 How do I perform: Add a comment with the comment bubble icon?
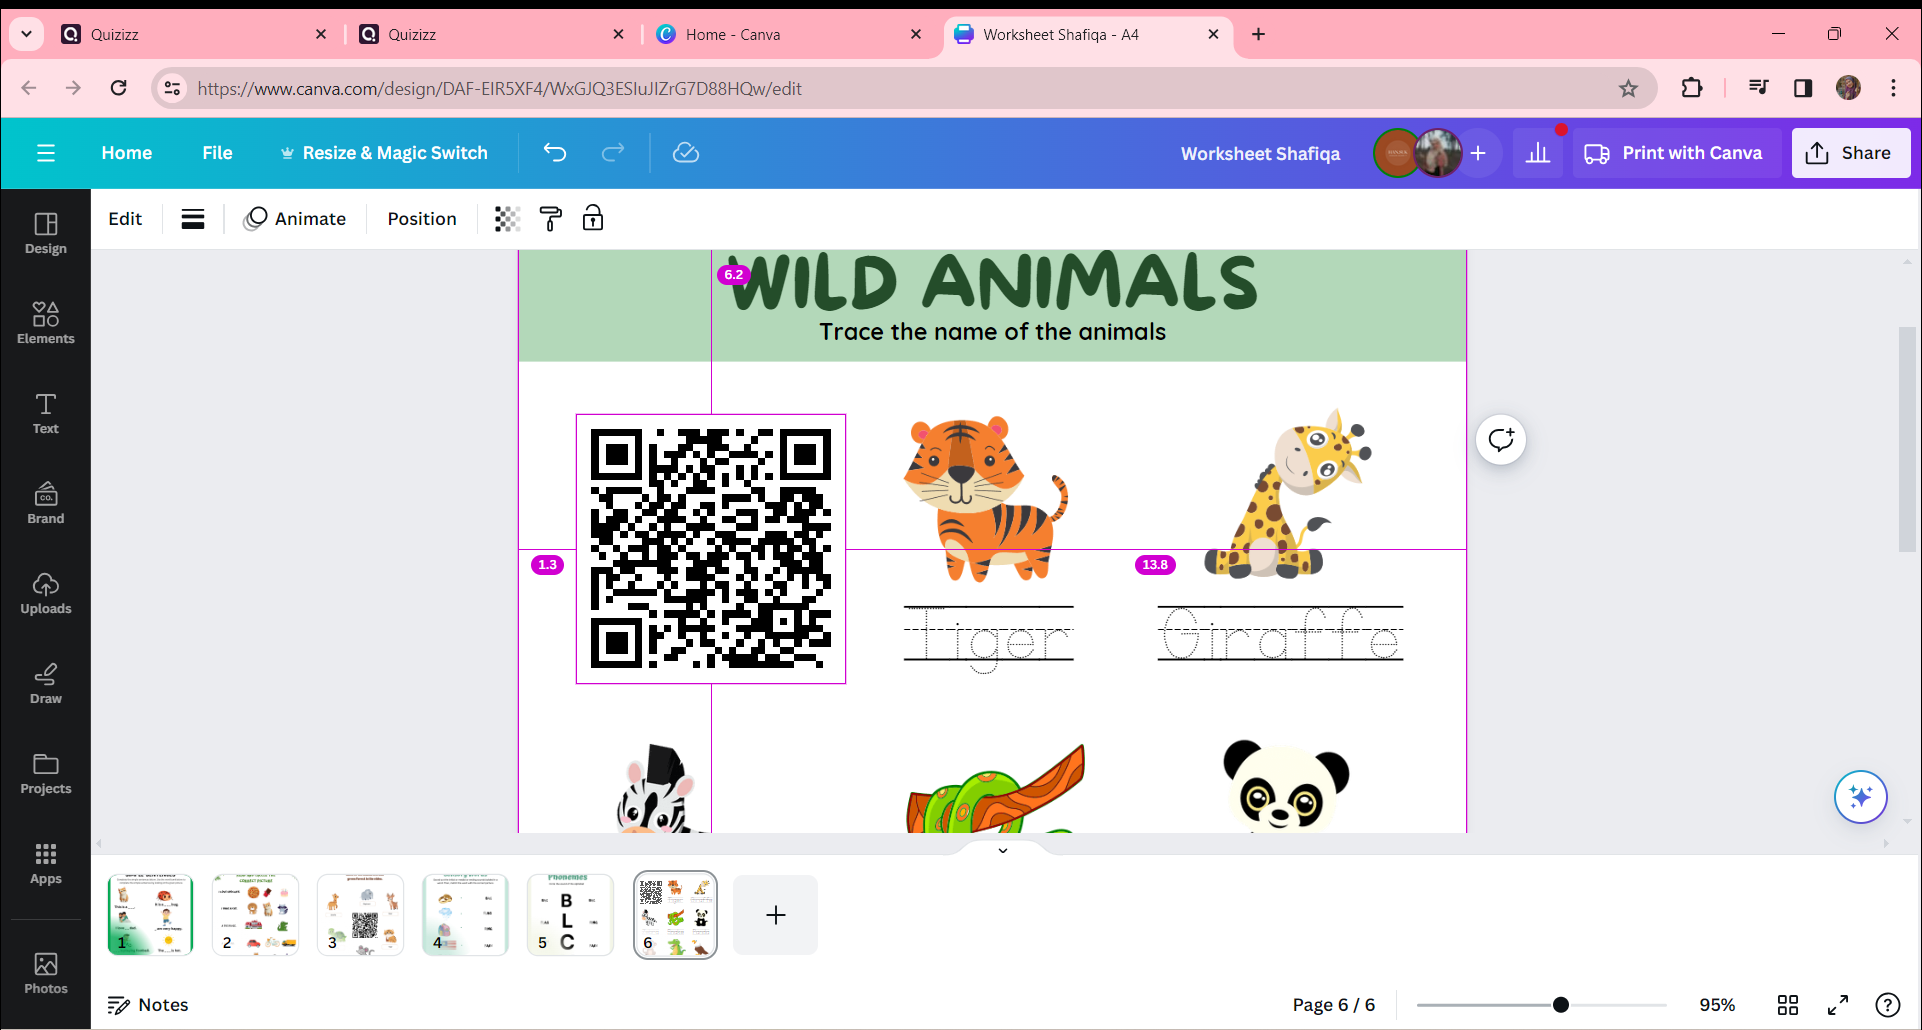click(1501, 440)
